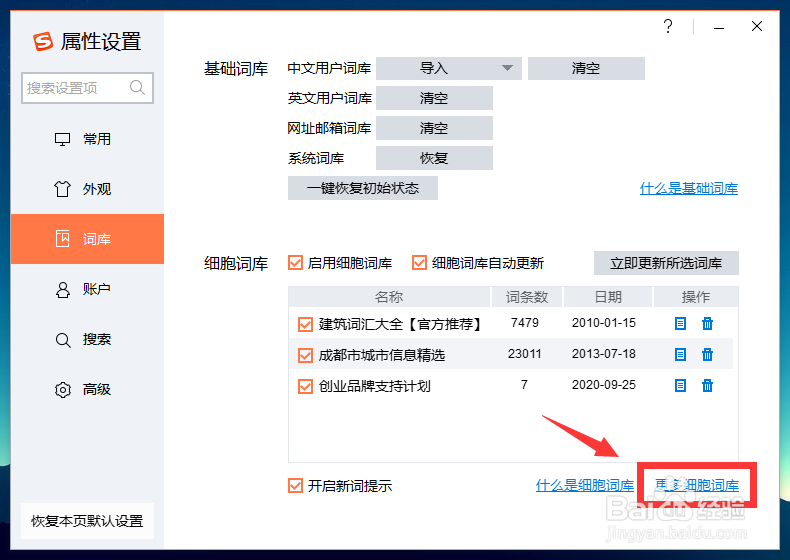Screen dimensions: 790x560
Task: Click 清空 for 网址邮箱词库
Action: click(x=434, y=128)
